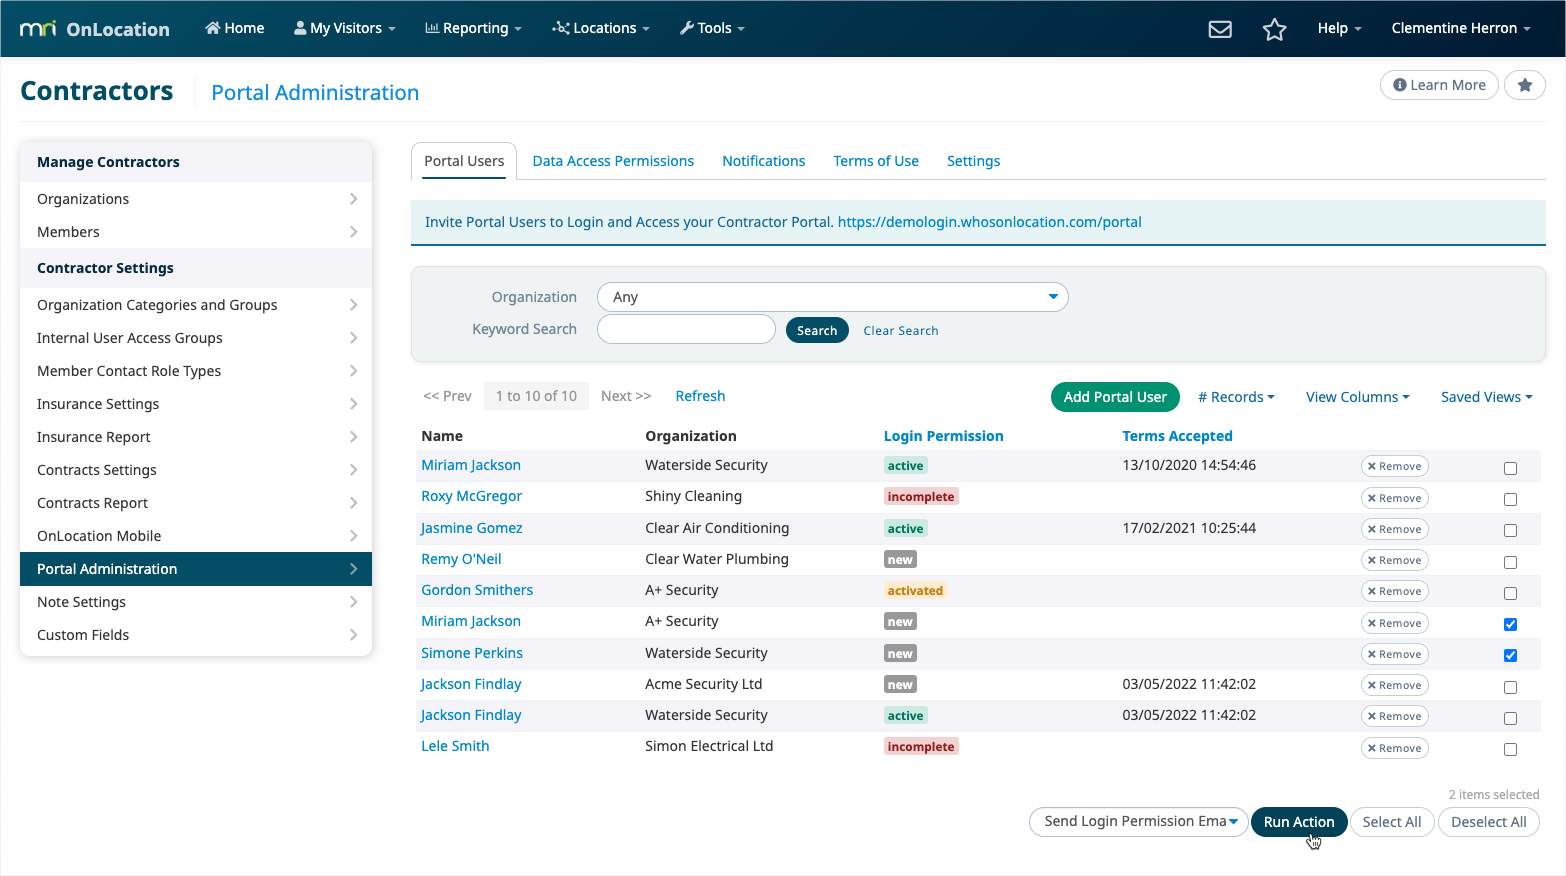
Task: Uncheck the Simone Perkins row checkbox
Action: [x=1510, y=655]
